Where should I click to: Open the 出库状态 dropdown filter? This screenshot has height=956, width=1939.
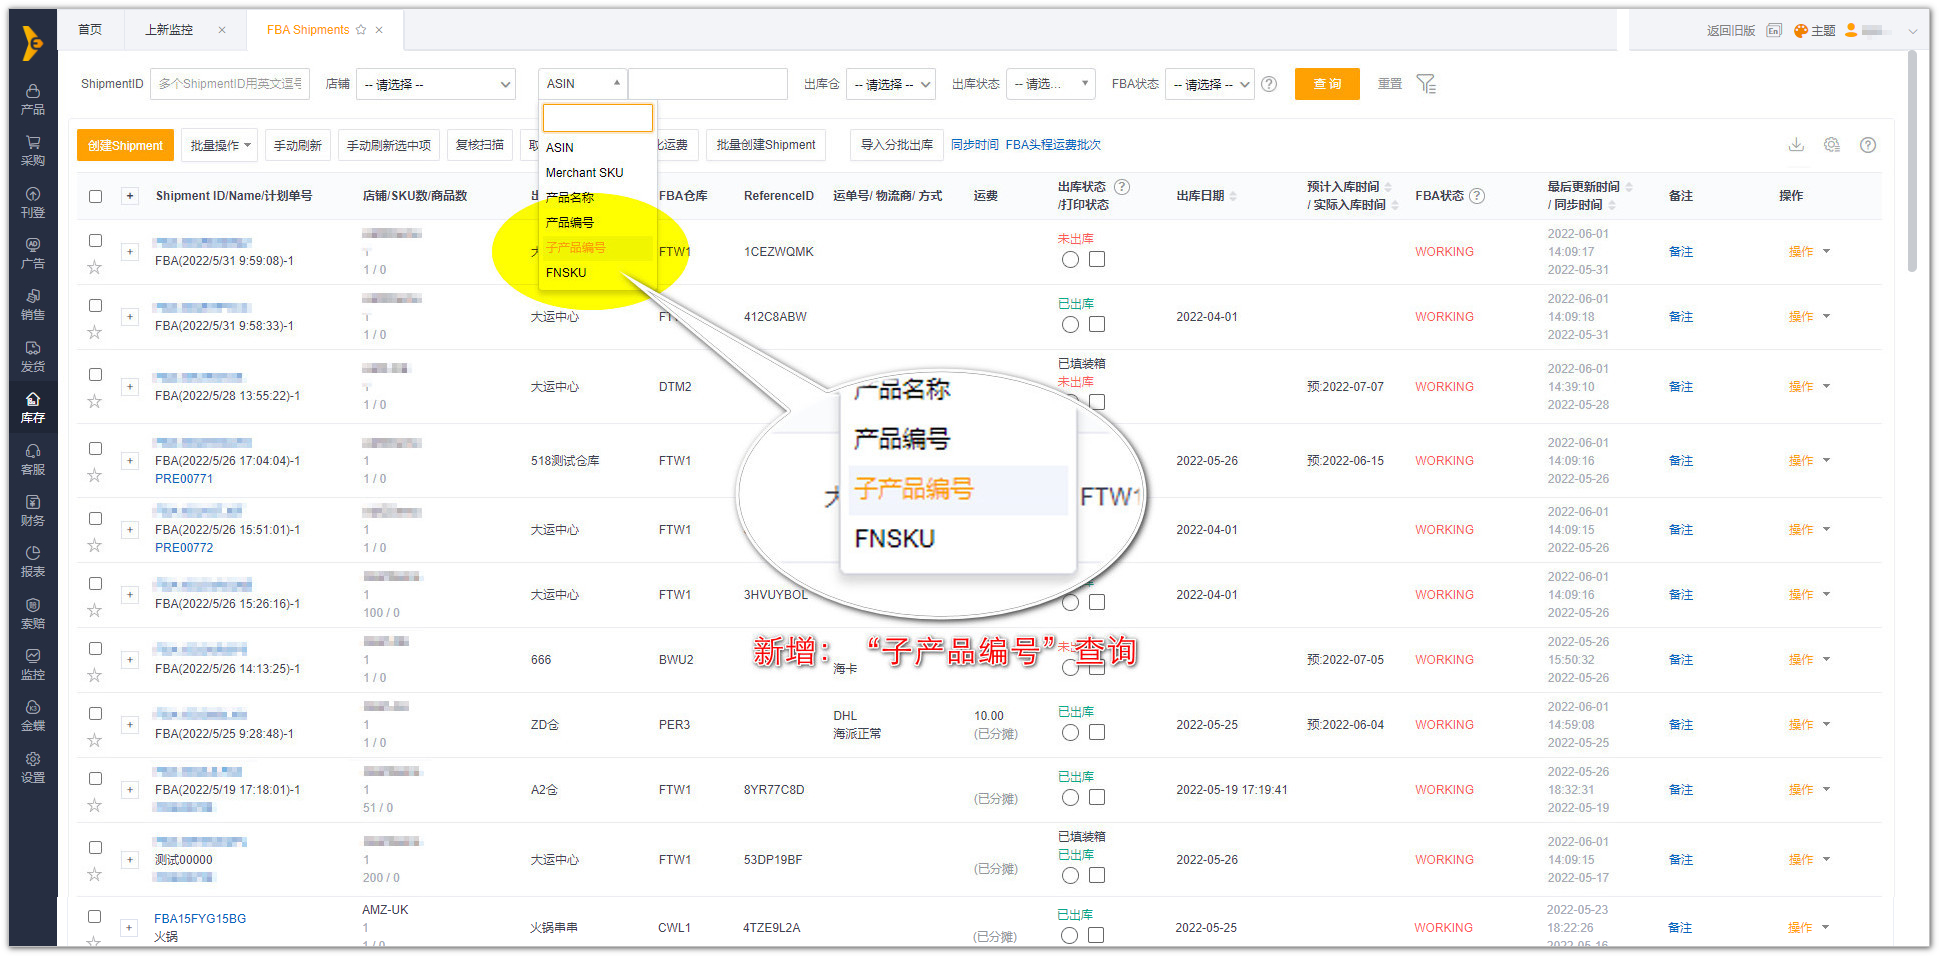point(1051,84)
